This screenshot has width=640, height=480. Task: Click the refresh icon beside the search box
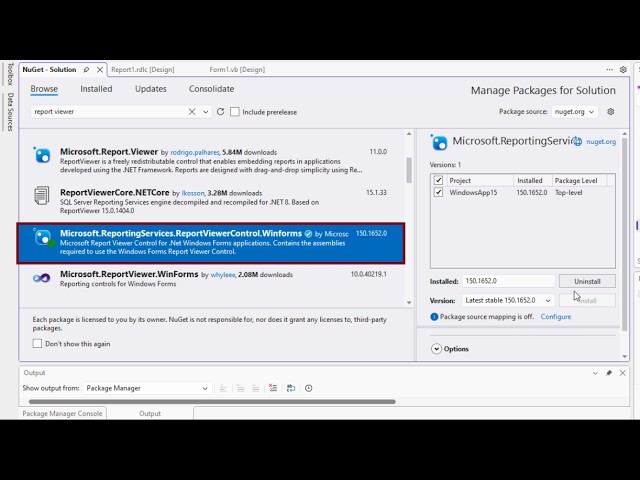220,112
